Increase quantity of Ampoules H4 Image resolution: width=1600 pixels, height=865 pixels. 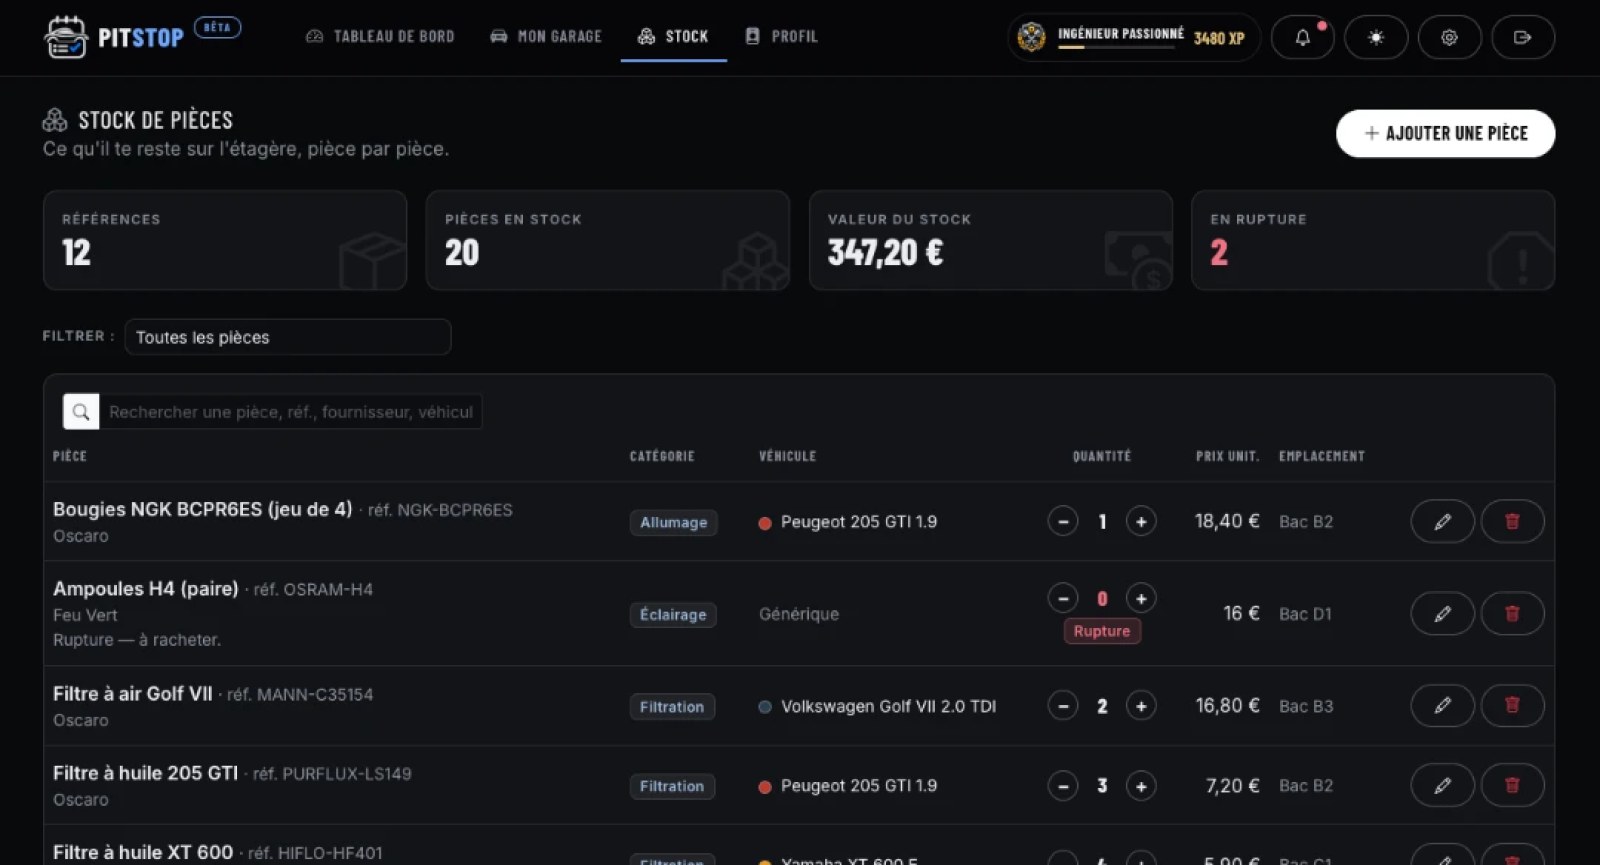[x=1141, y=598]
